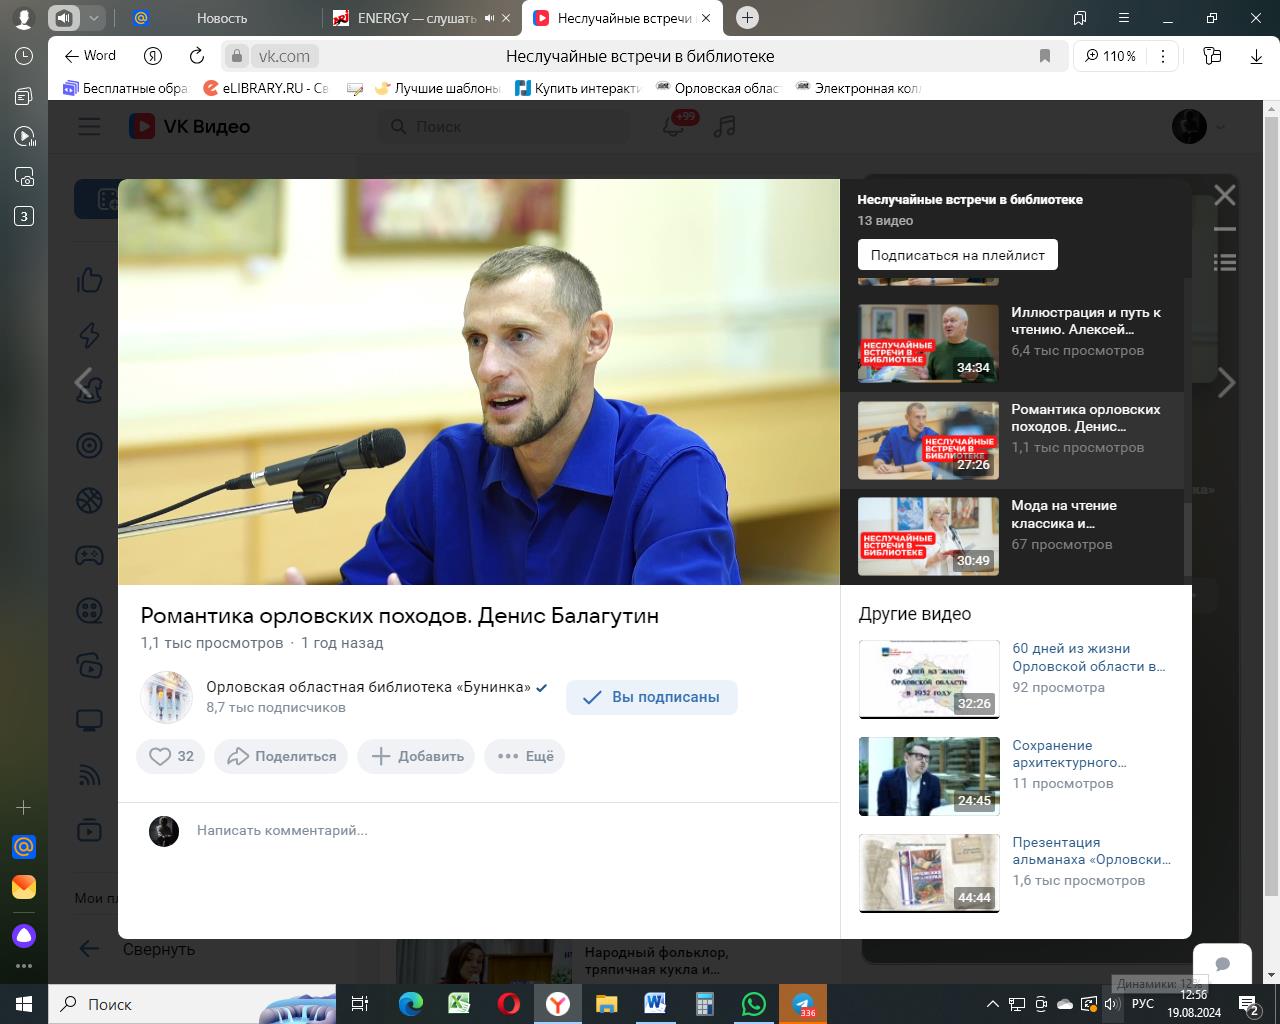
Task: Mute the ENERGY tab audio
Action: [490, 18]
